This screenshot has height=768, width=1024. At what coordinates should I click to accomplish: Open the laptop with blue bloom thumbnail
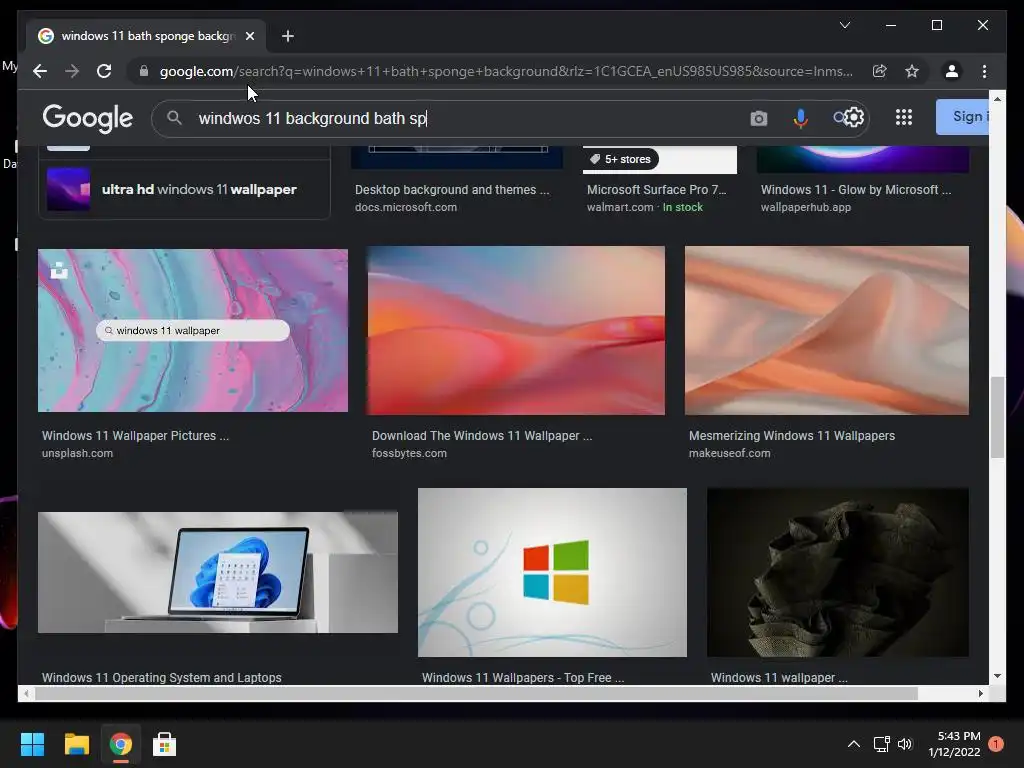217,572
